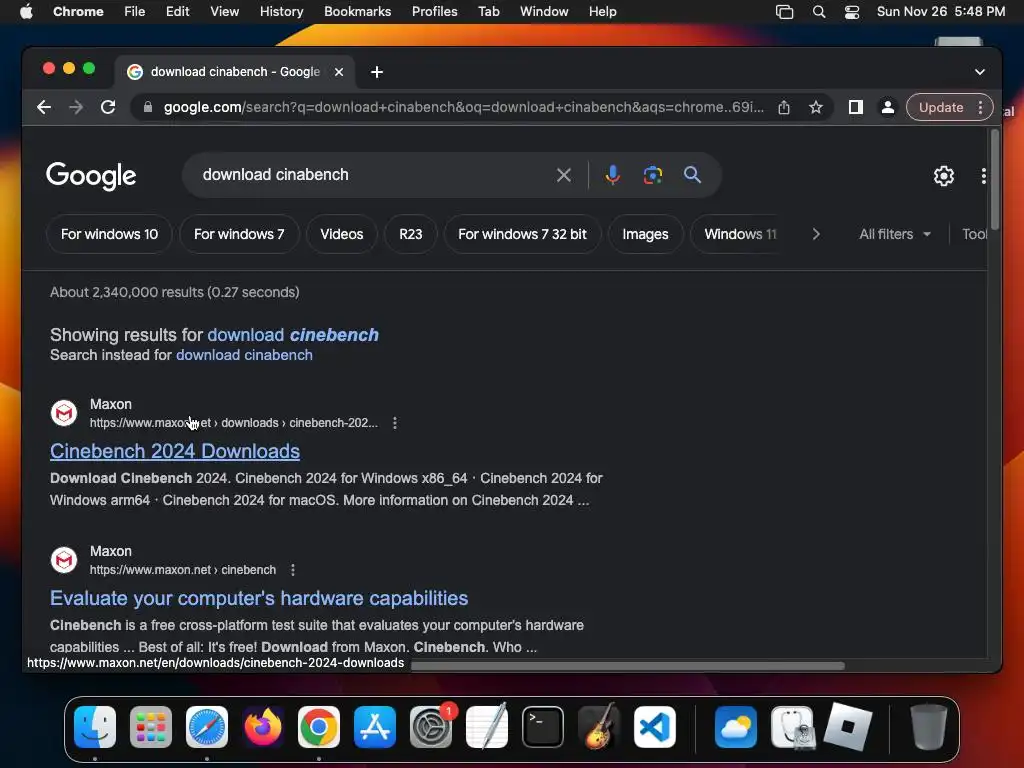Open the Cinebench 2024 Downloads link

(175, 451)
